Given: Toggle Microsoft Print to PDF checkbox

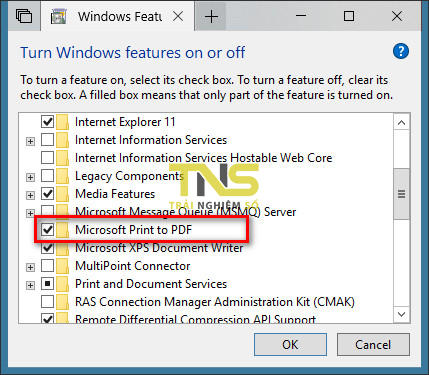Looking at the screenshot, I should coord(47,229).
